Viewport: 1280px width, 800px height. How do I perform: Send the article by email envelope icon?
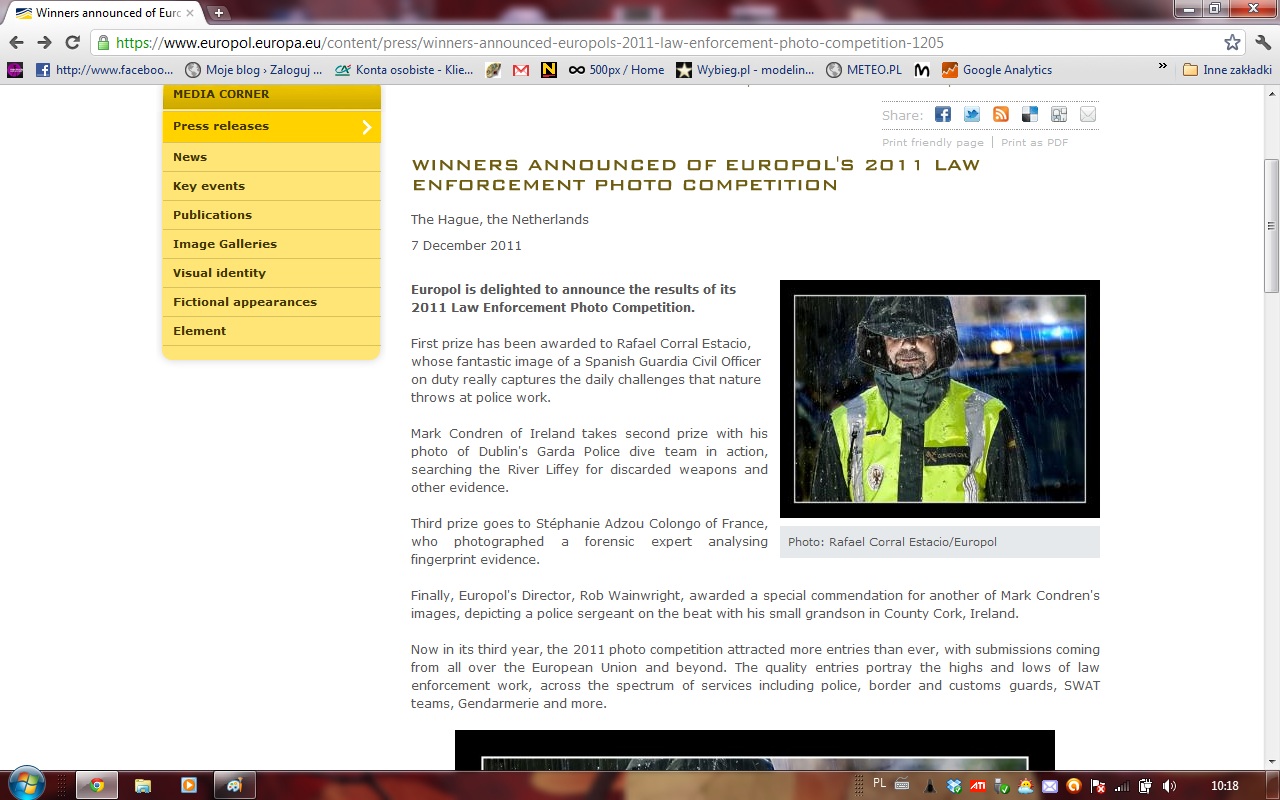(x=1087, y=114)
